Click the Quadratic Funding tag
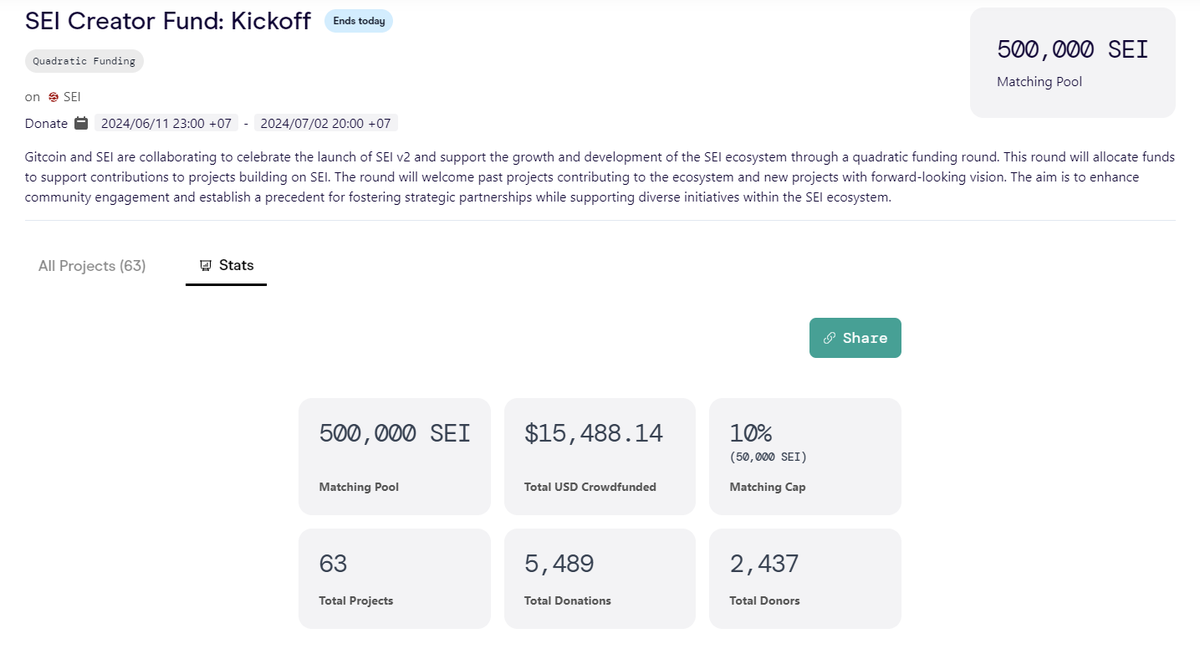The image size is (1200, 654). coord(84,61)
